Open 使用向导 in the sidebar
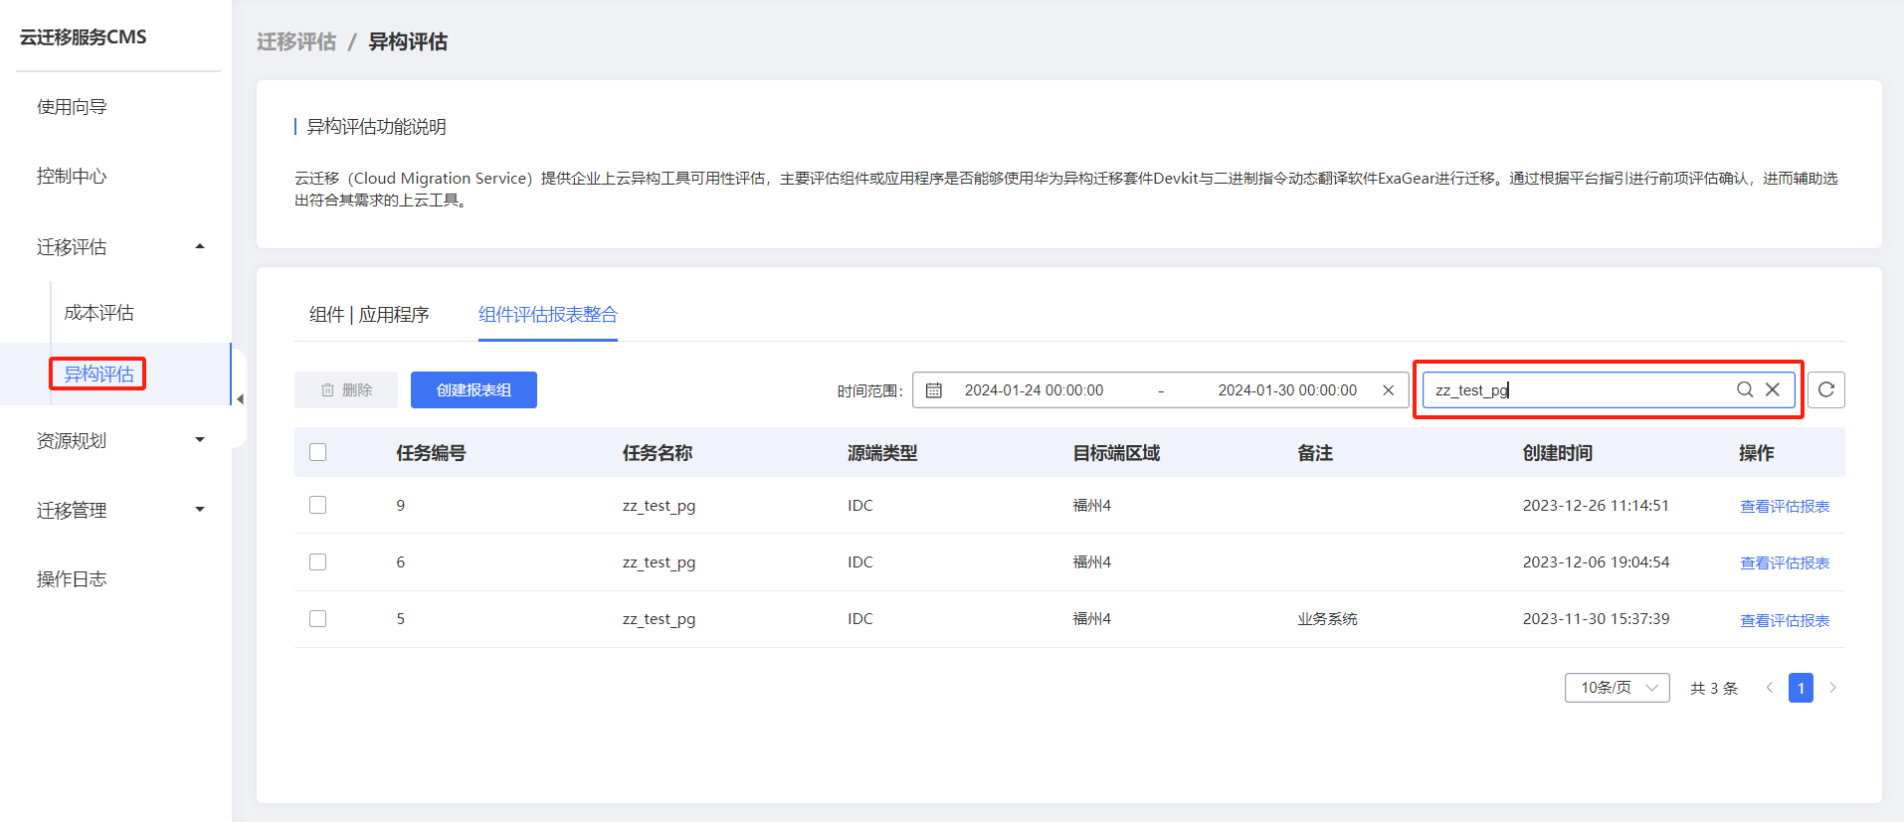This screenshot has height=822, width=1904. click(x=72, y=107)
